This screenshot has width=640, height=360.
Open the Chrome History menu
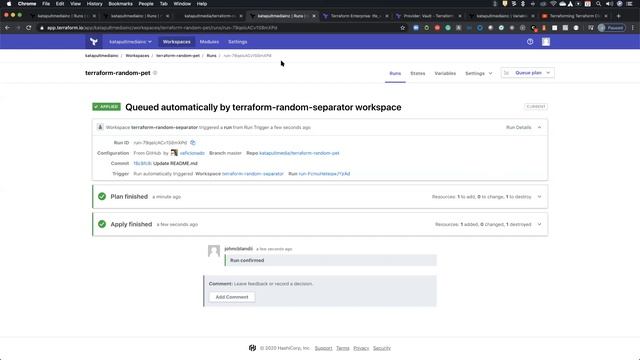click(94, 4)
